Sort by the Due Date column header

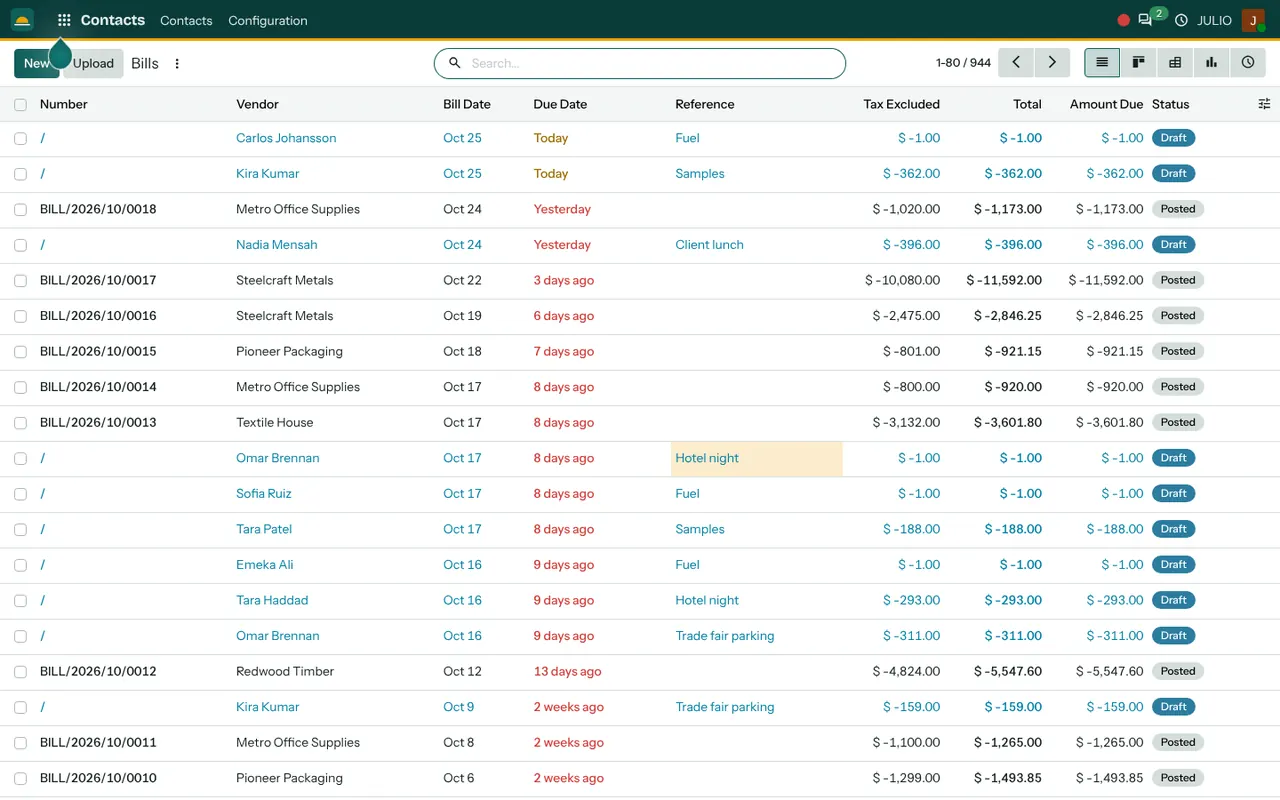click(560, 104)
